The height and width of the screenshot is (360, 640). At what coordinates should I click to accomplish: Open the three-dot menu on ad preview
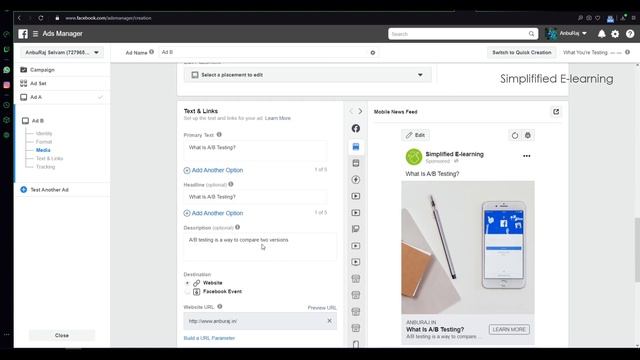pyautogui.click(x=527, y=156)
